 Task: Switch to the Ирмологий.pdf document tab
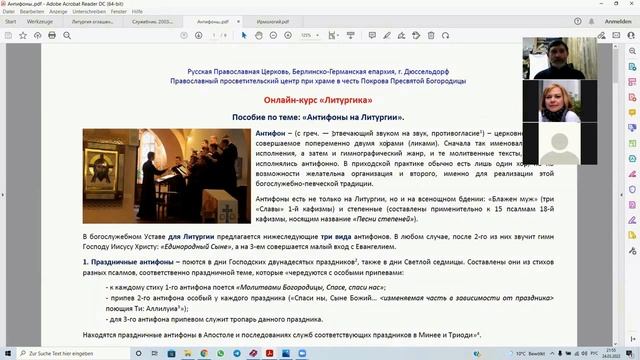tap(273, 21)
